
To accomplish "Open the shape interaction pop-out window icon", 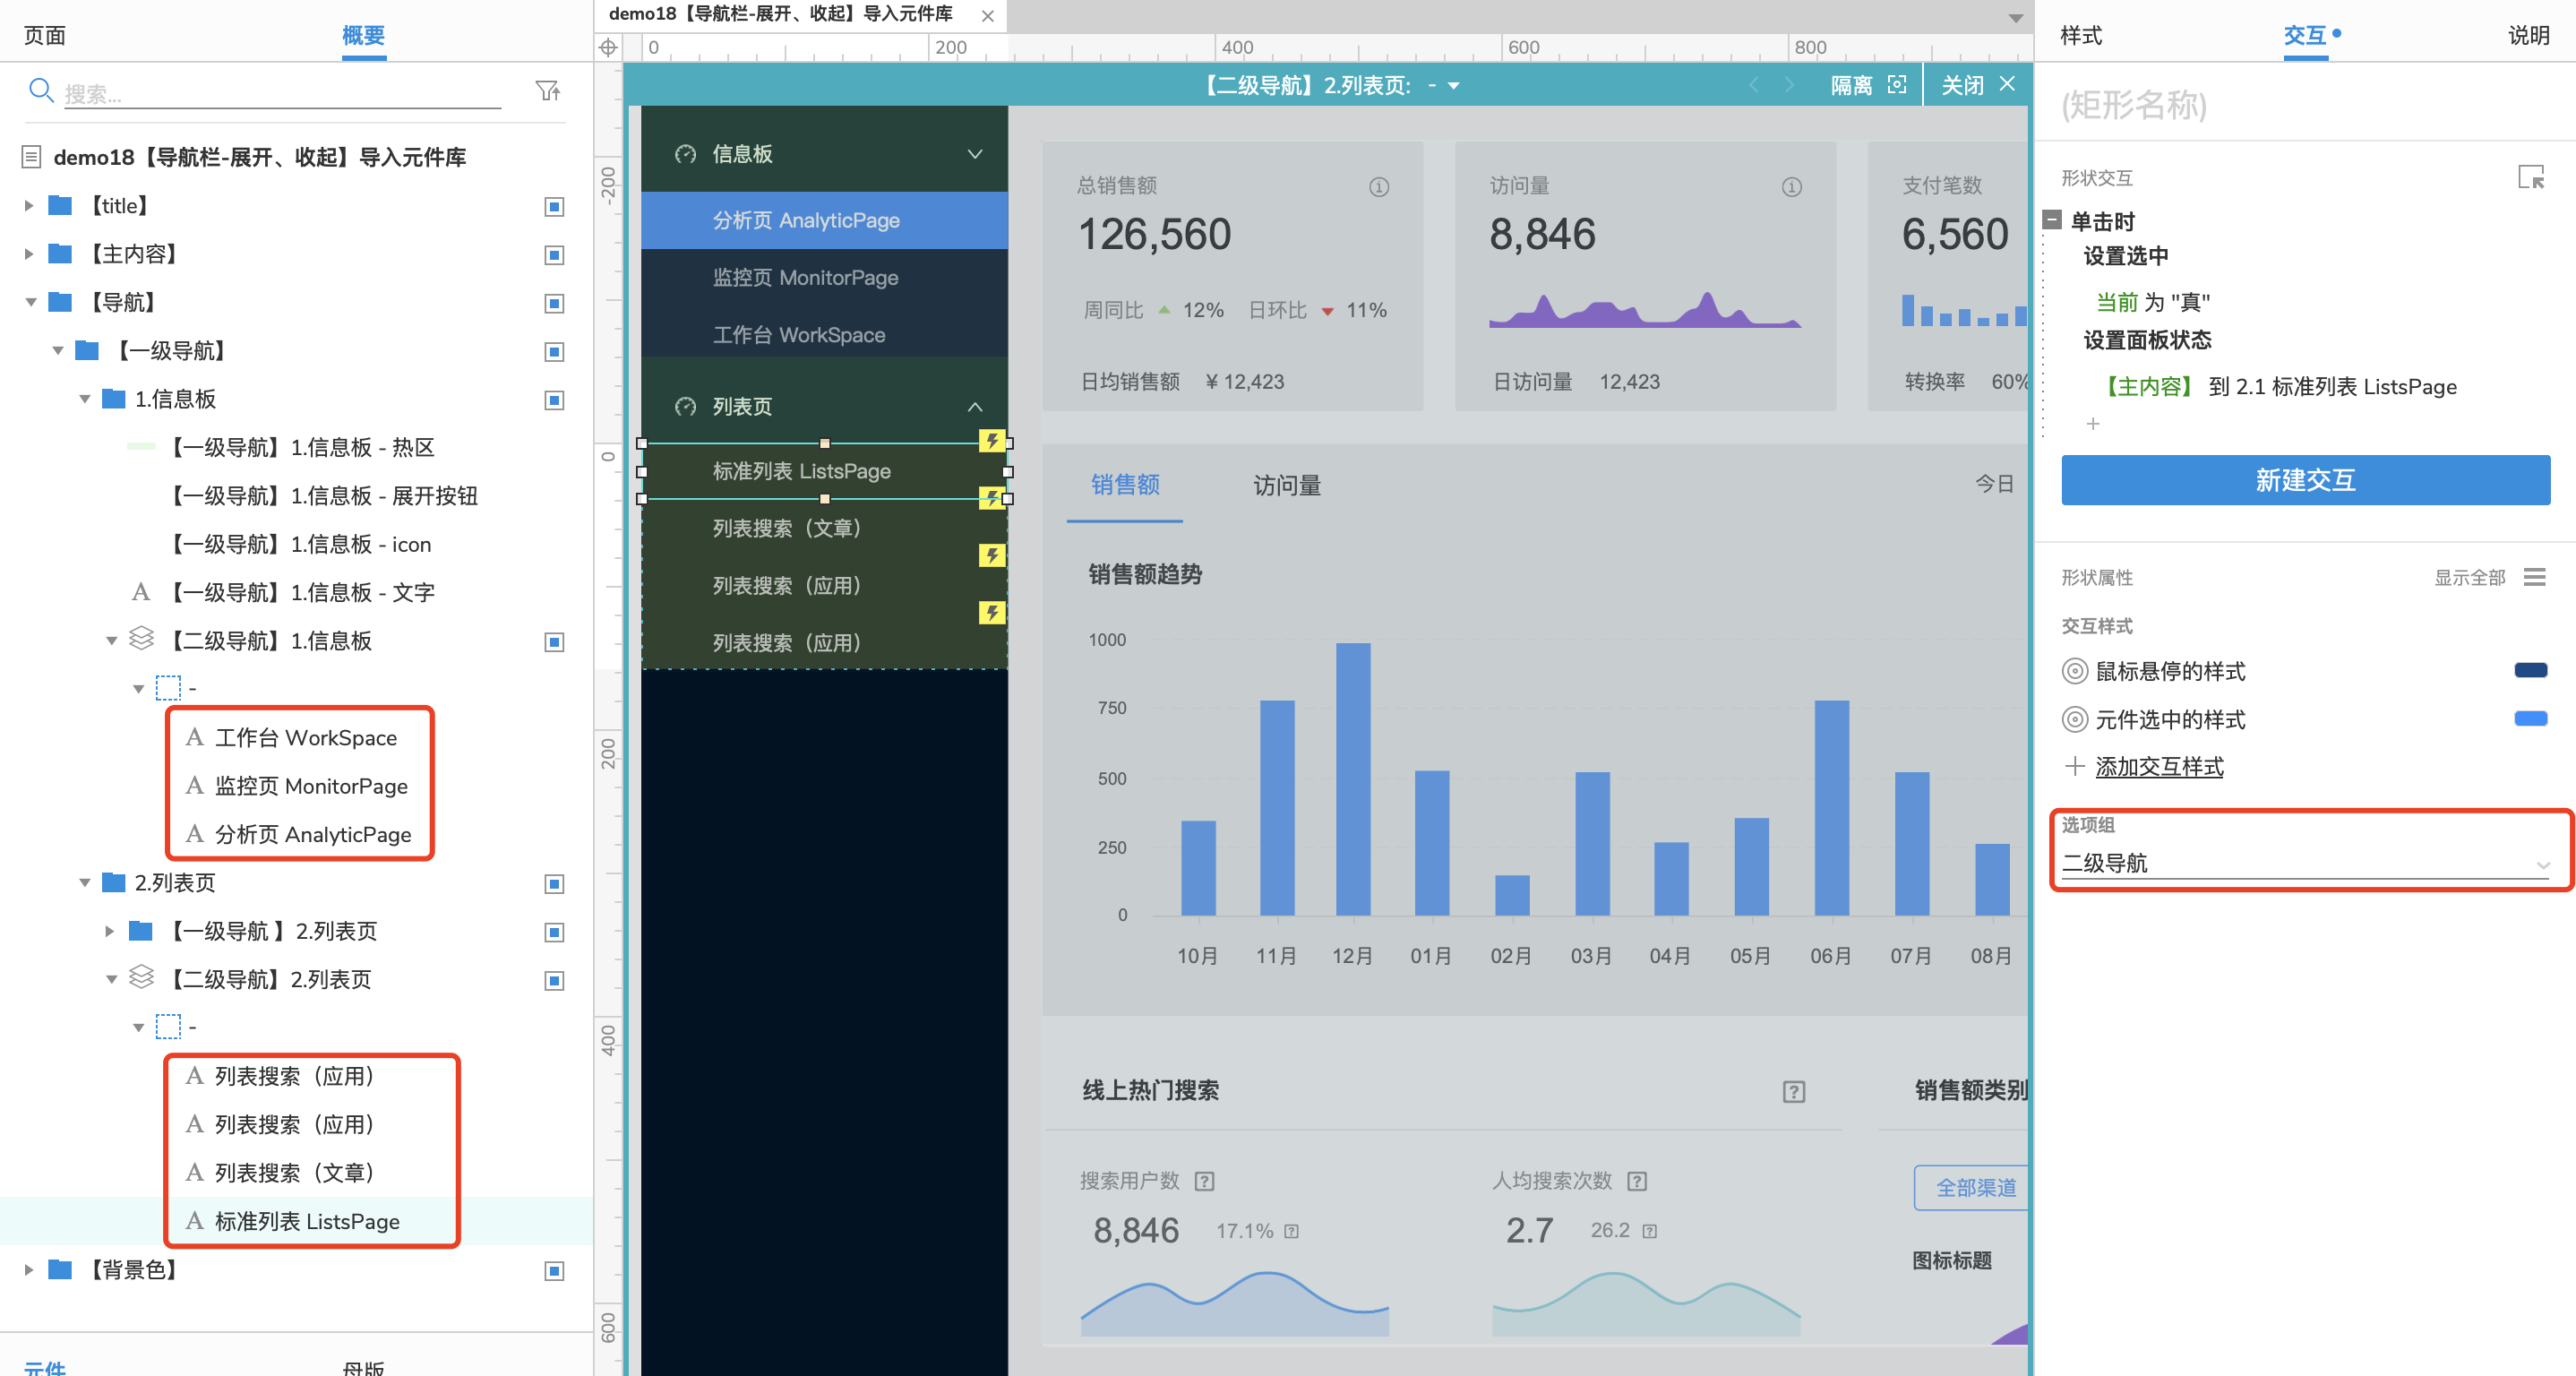I will [2531, 178].
